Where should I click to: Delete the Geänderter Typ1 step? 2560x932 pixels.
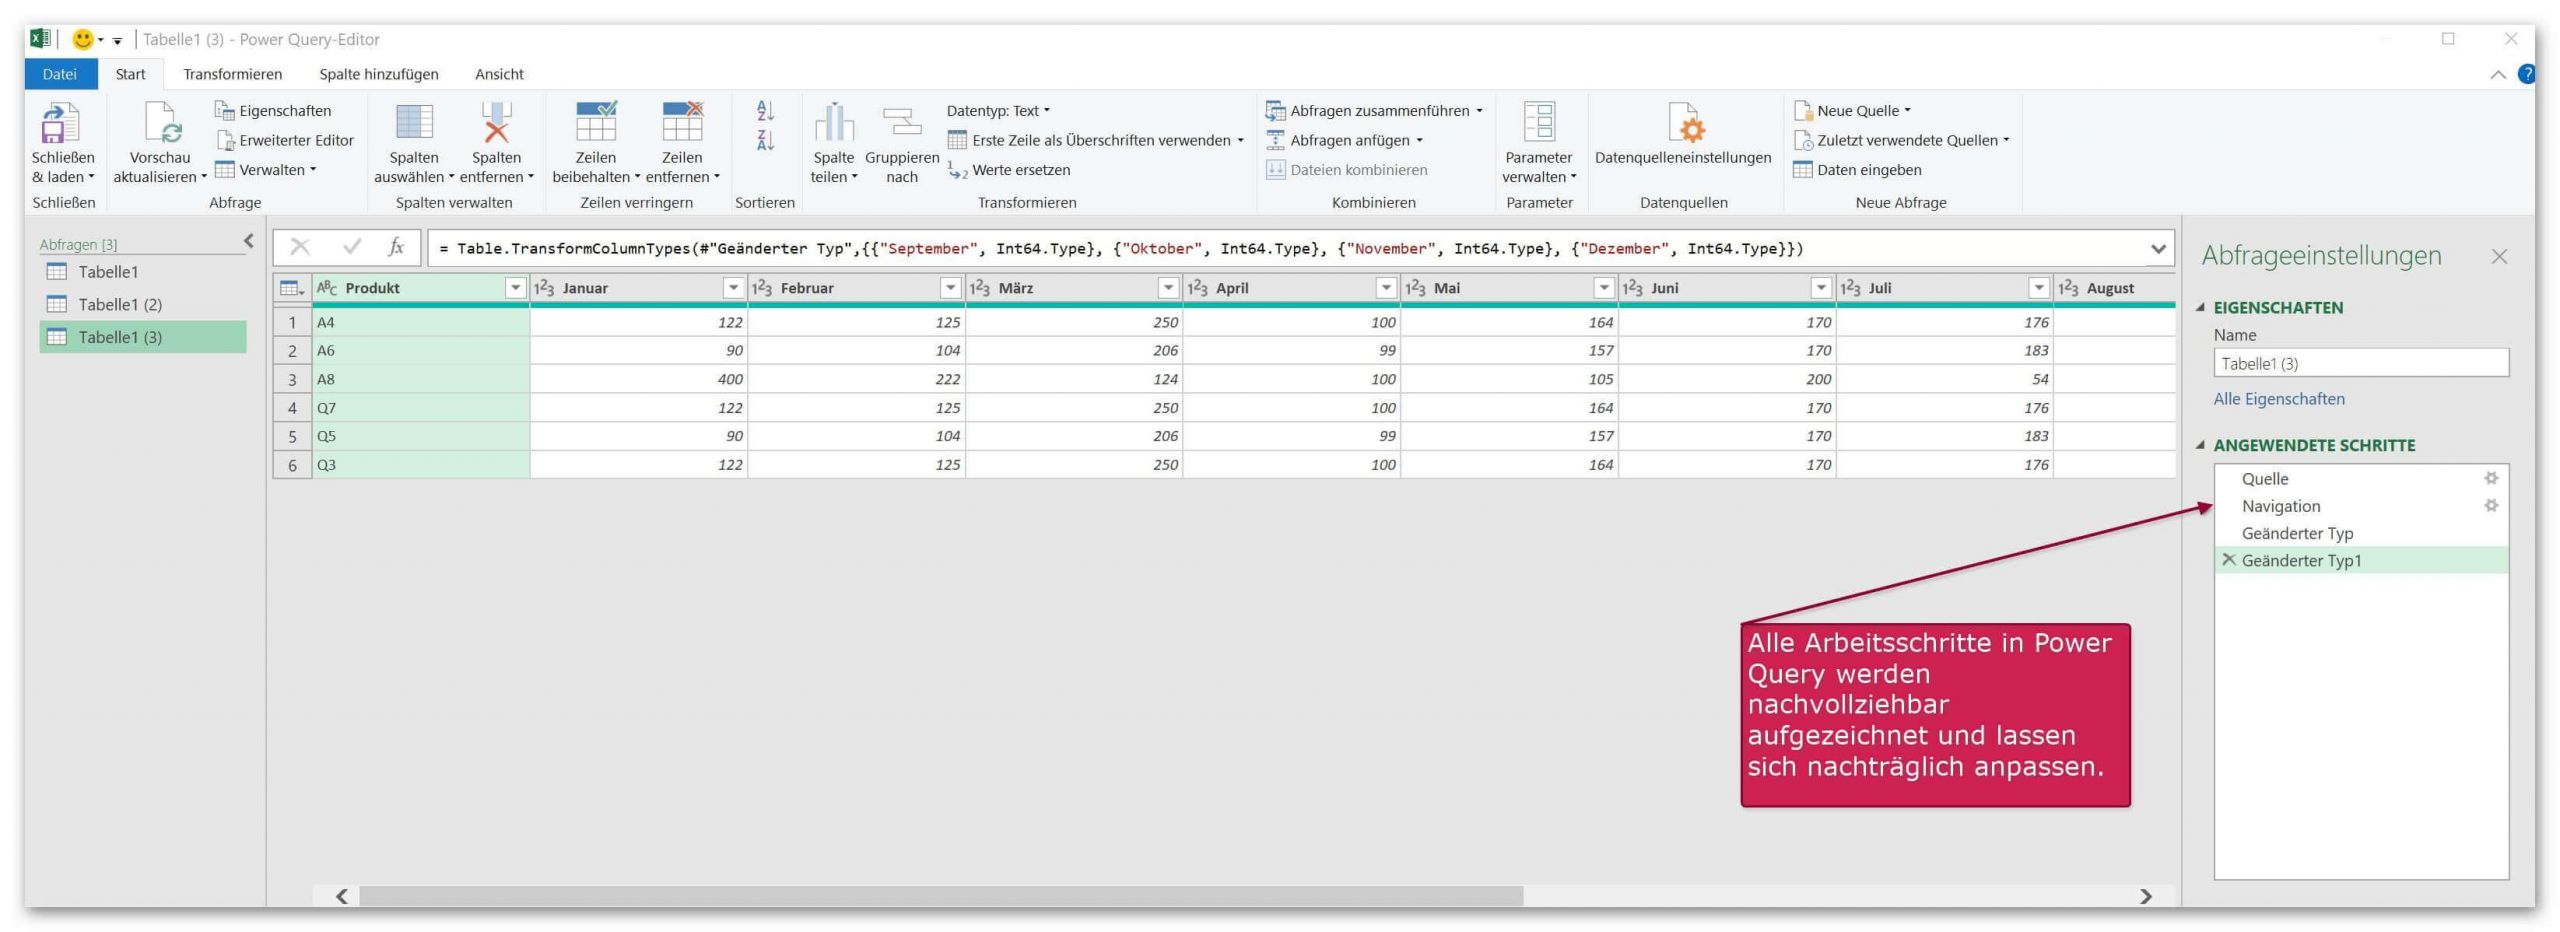pyautogui.click(x=2228, y=560)
